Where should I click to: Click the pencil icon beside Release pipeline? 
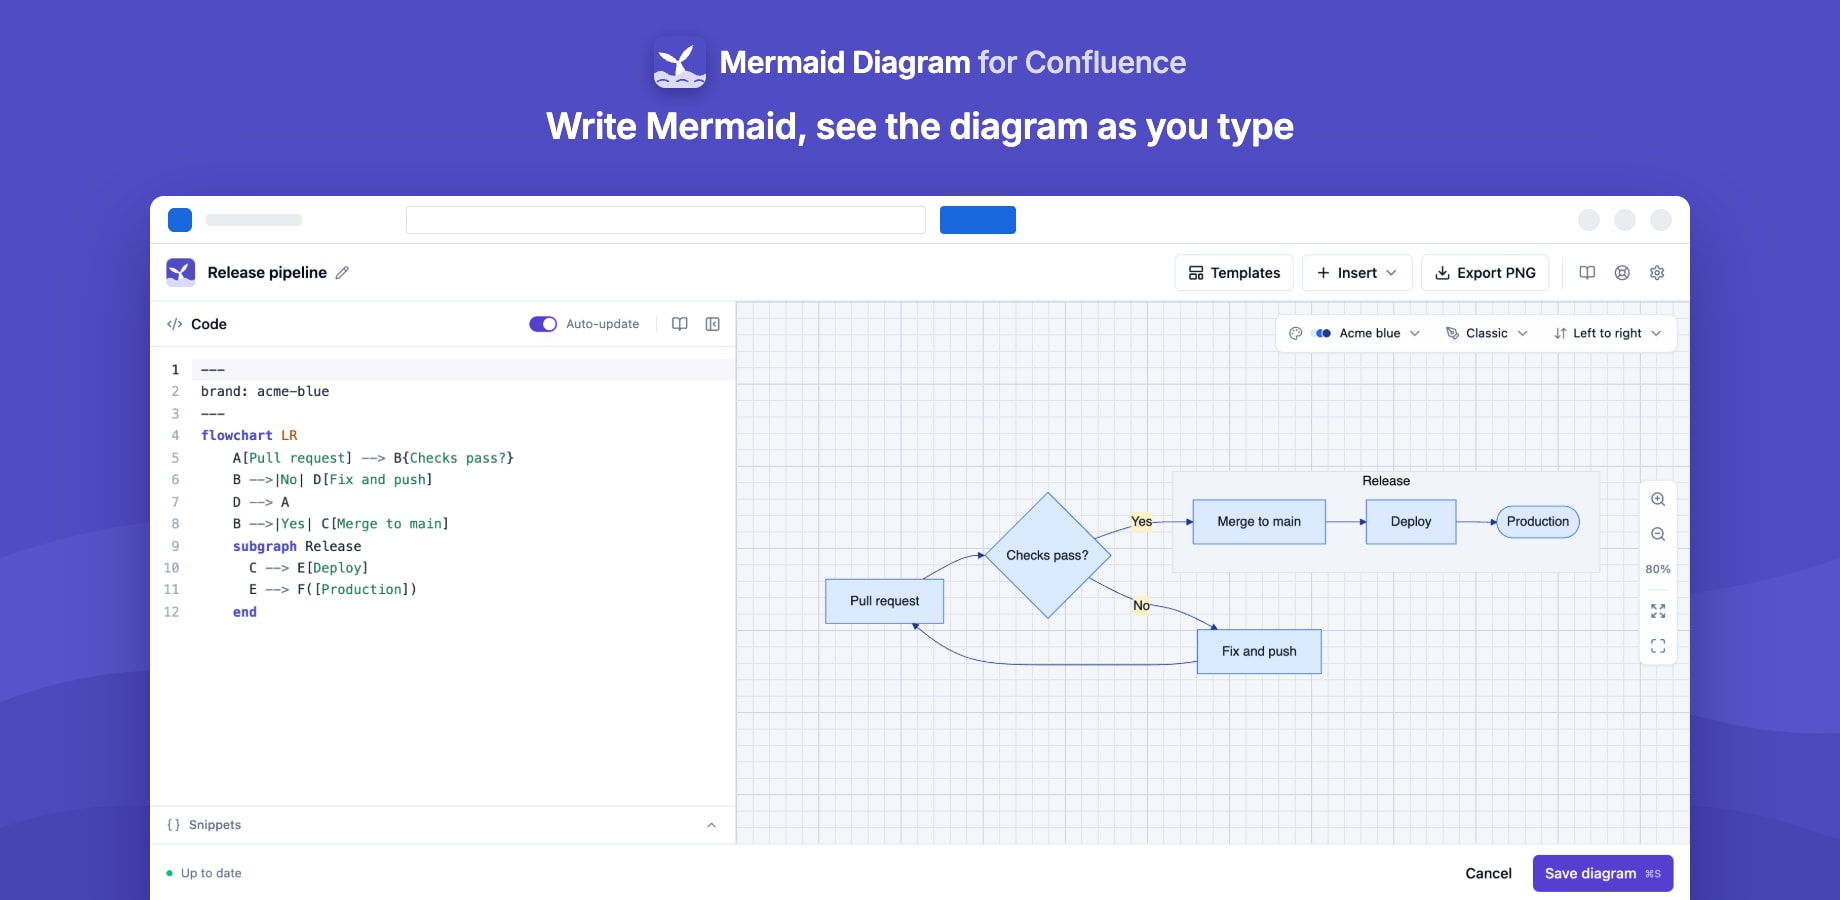click(342, 272)
